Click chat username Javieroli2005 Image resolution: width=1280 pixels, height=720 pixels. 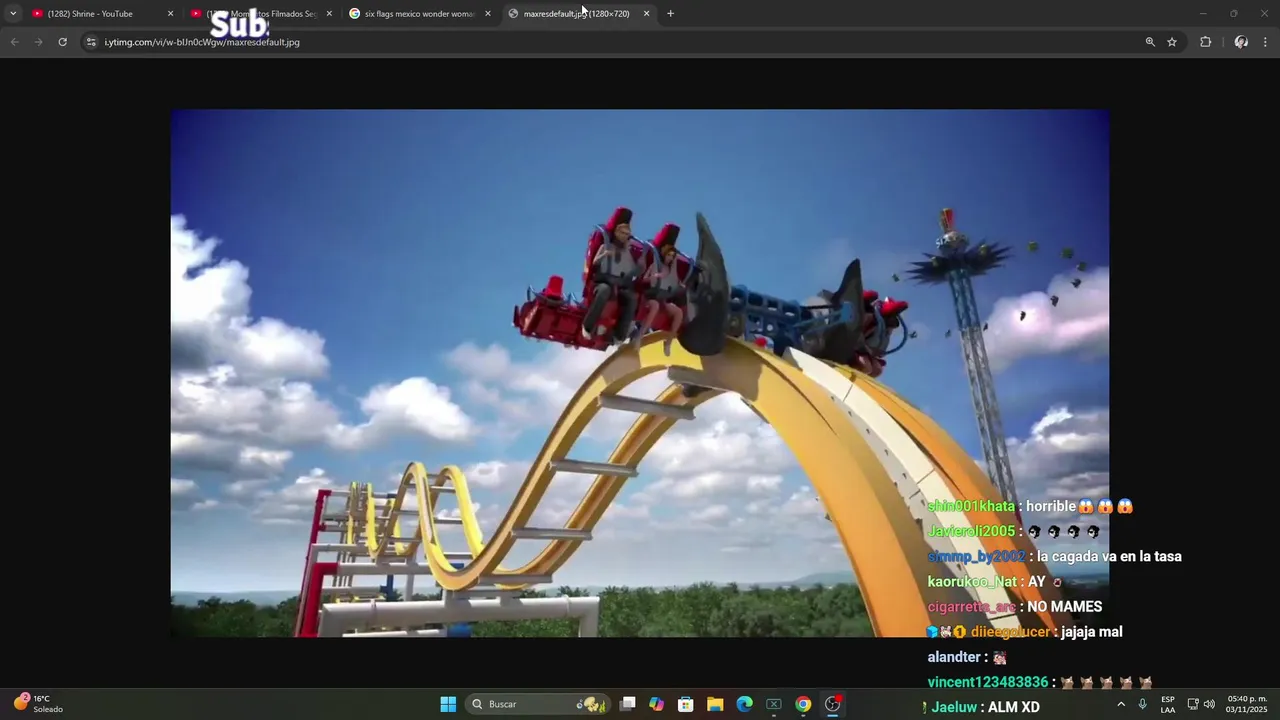[972, 532]
